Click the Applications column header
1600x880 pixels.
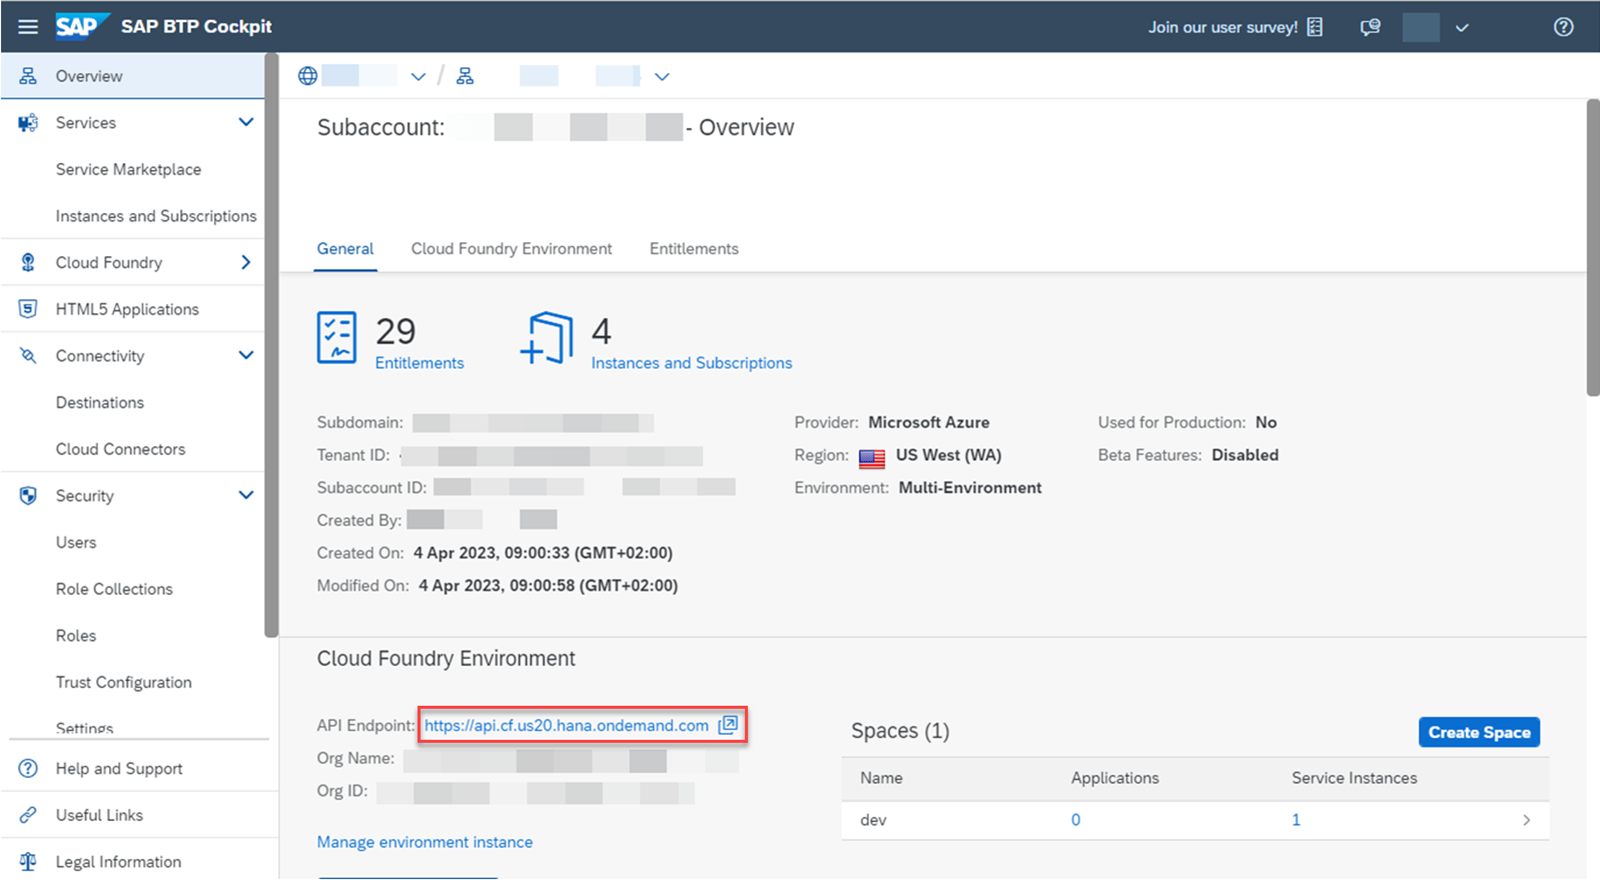click(1115, 778)
